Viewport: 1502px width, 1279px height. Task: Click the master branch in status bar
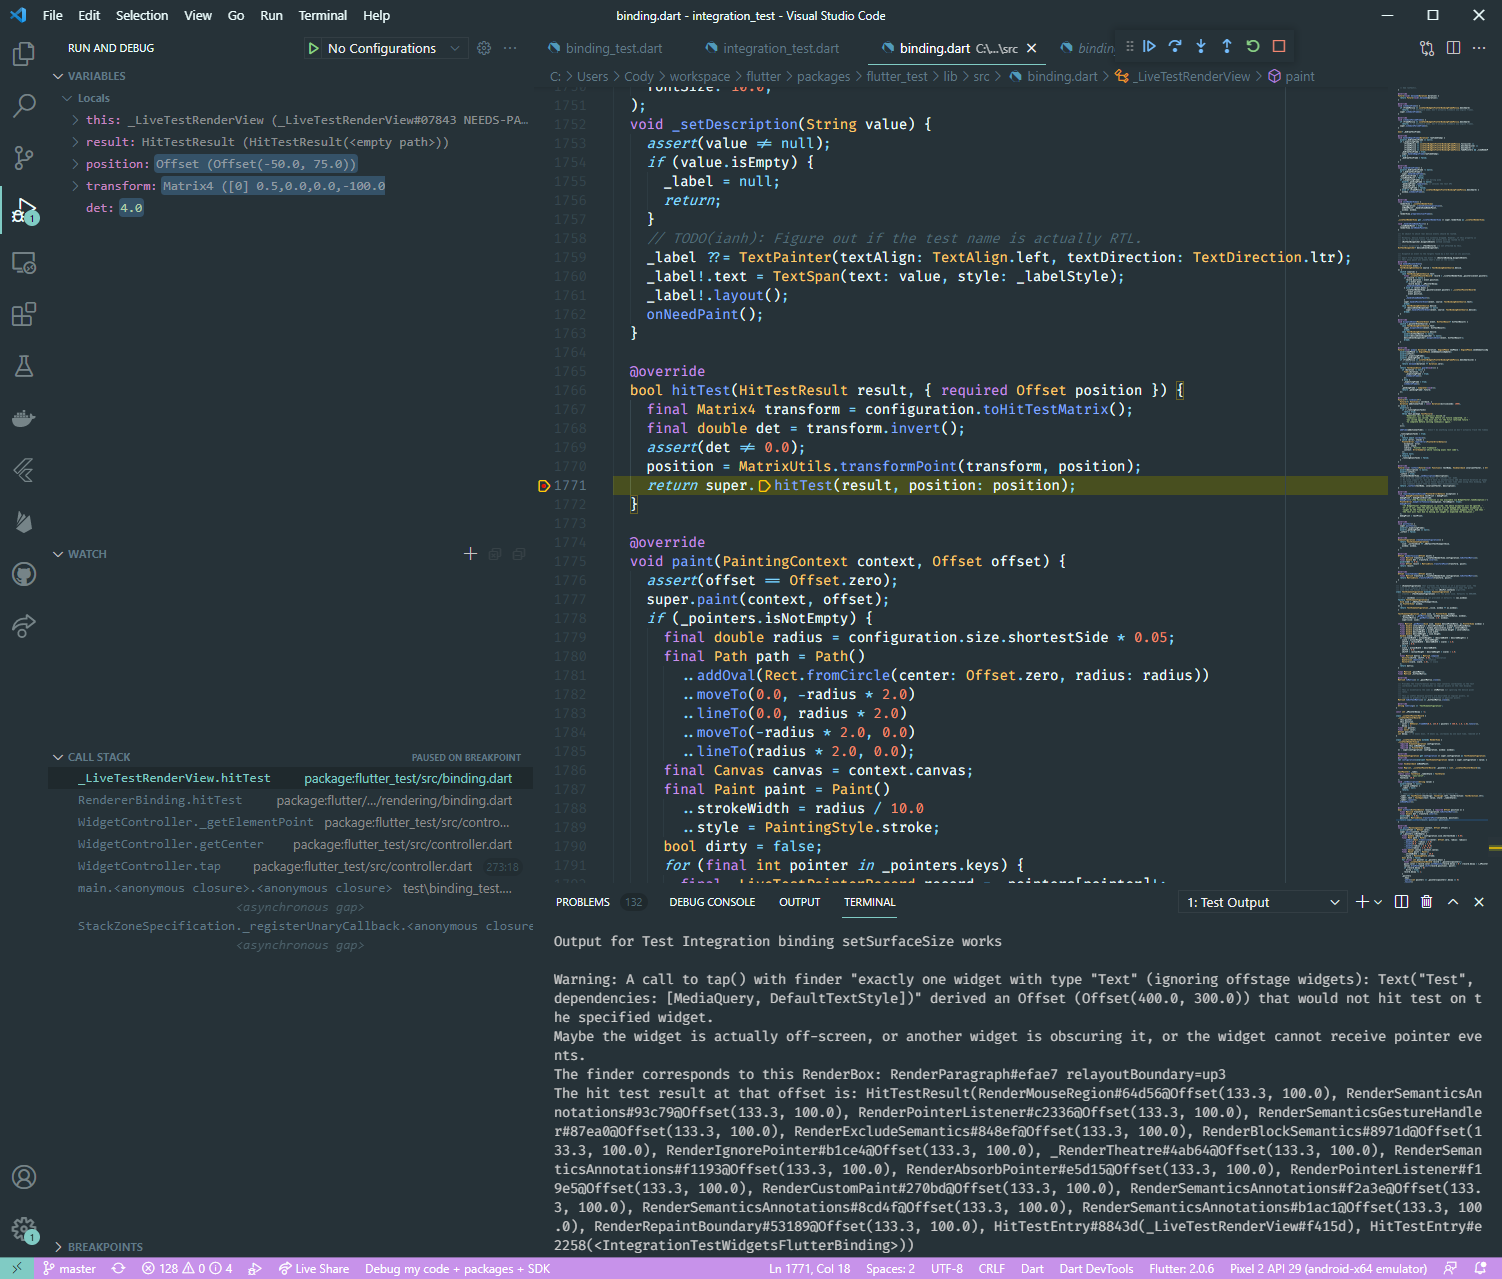[x=69, y=1268]
